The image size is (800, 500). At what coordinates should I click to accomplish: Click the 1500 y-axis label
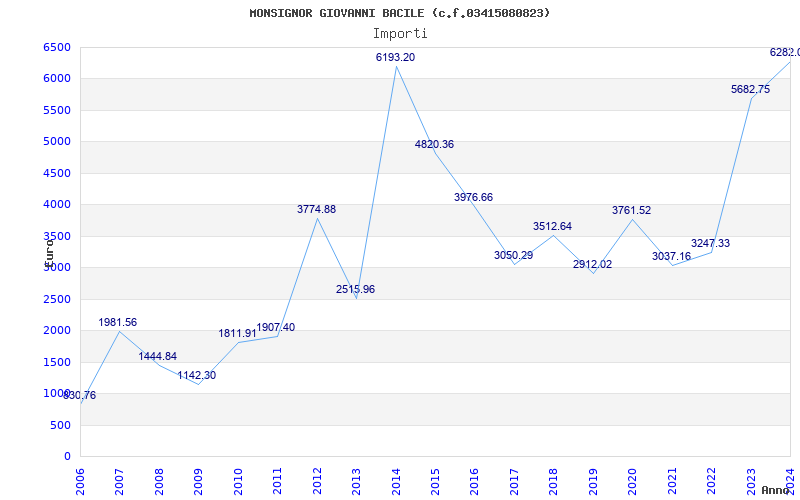[57, 362]
